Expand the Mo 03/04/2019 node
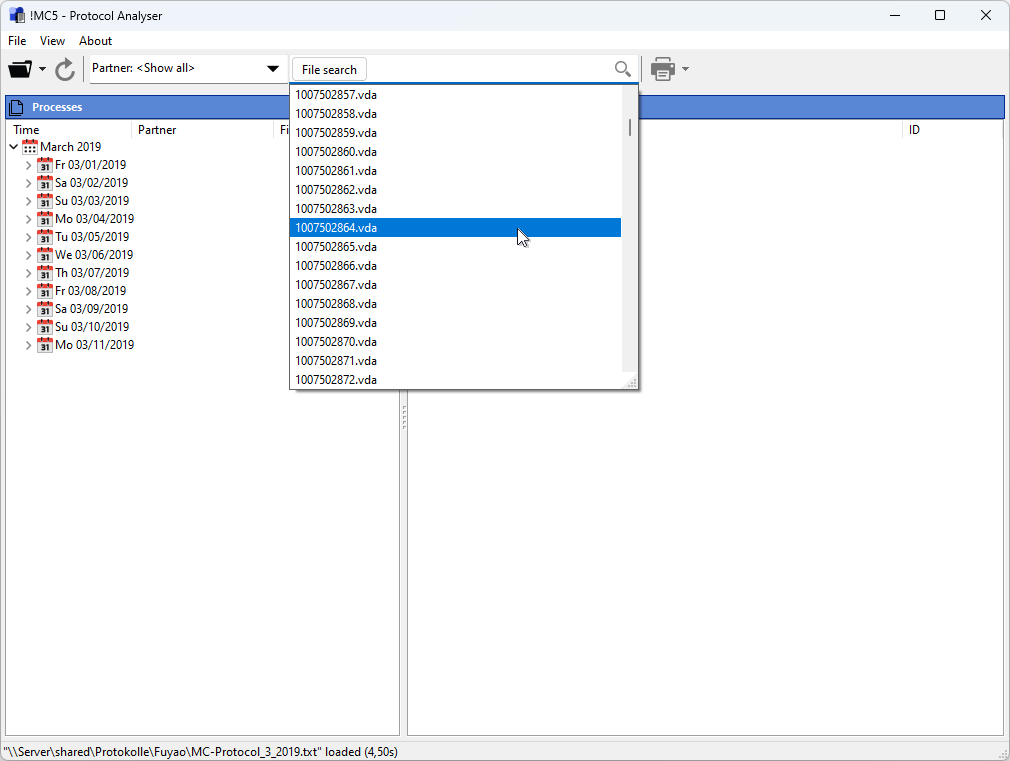The image size is (1010, 761). click(28, 219)
